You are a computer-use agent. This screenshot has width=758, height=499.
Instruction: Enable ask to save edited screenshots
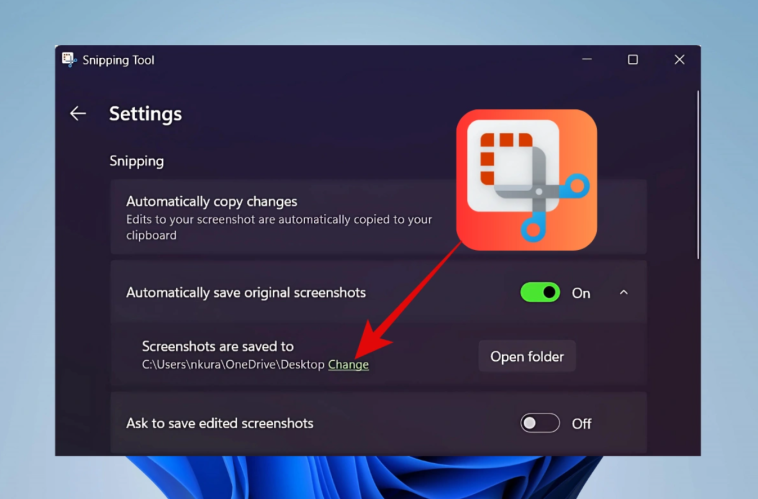[x=540, y=423]
